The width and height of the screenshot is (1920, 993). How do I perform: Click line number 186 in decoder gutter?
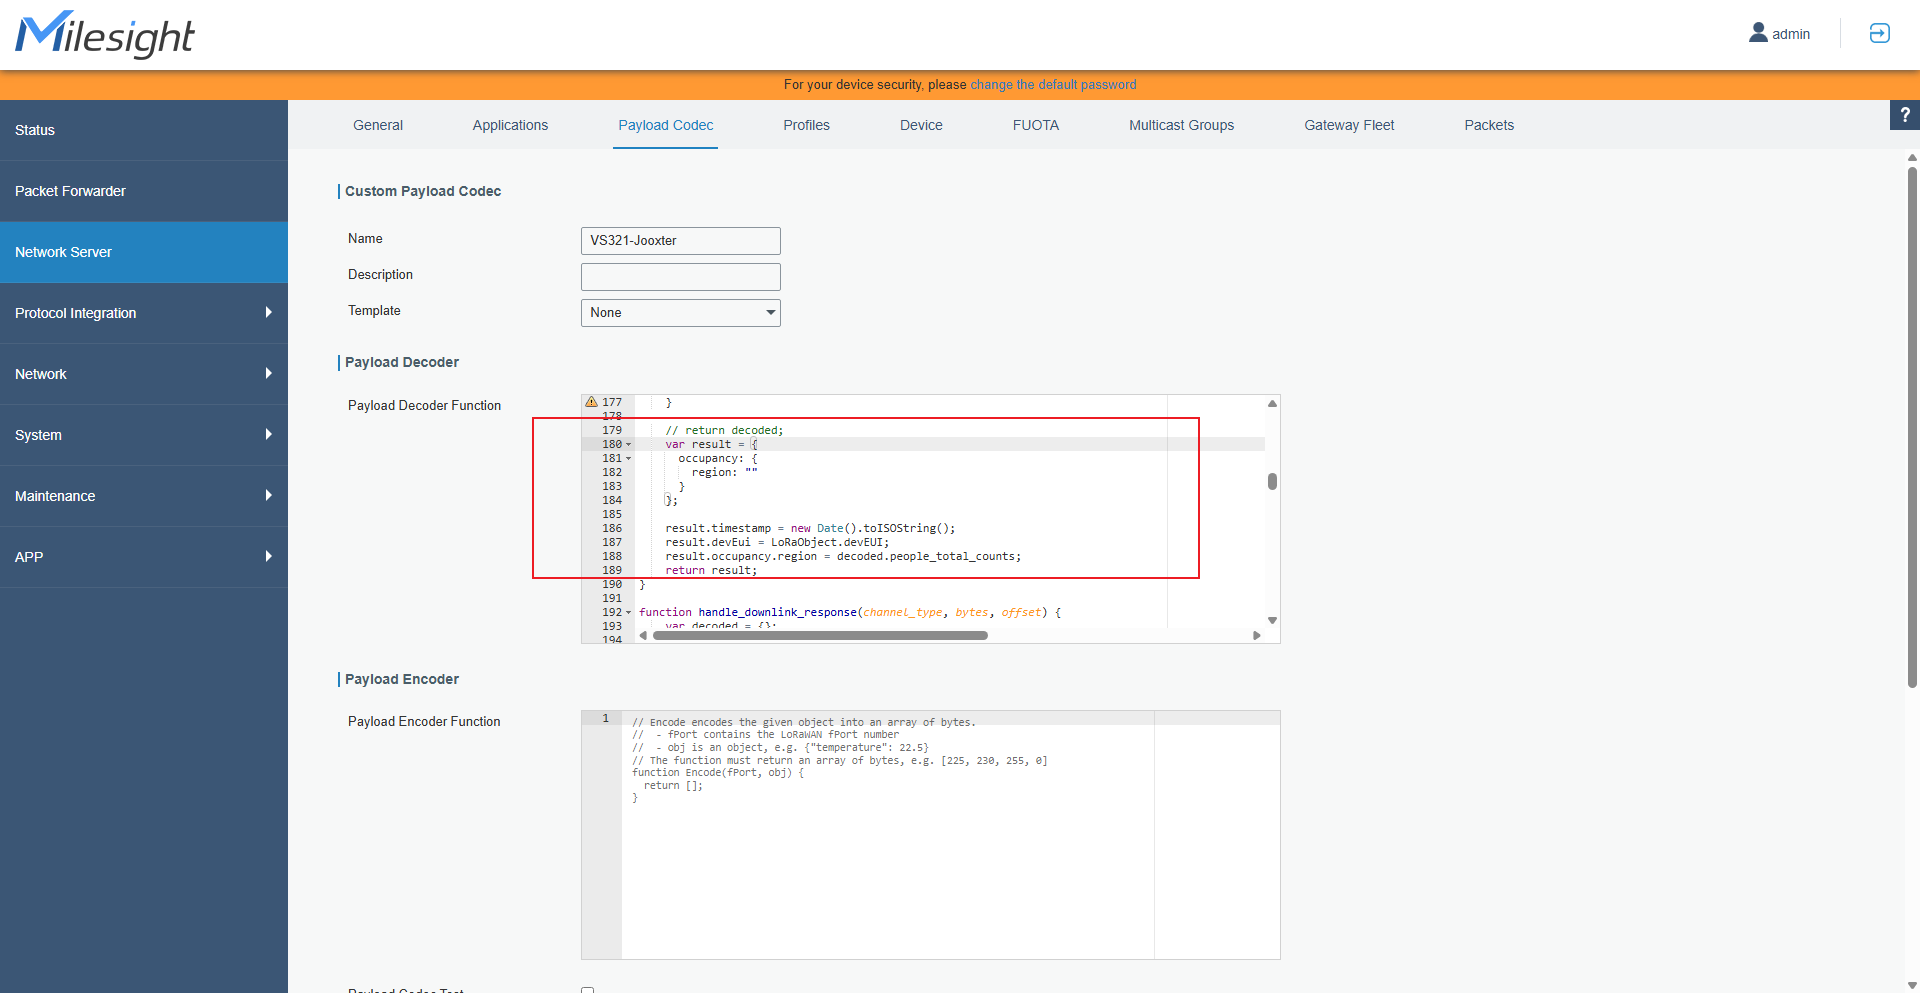tap(611, 528)
